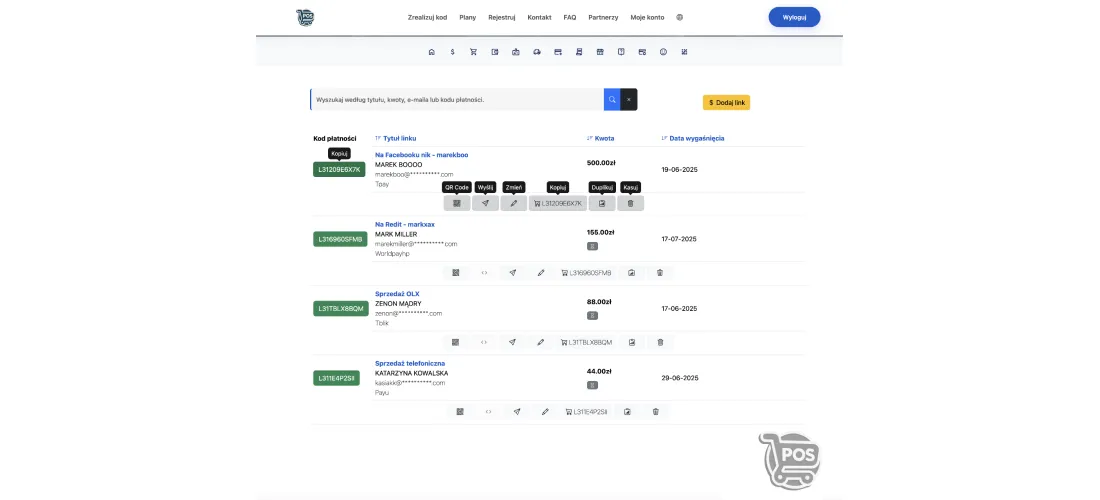Open the language globe icon in header

pos(680,18)
